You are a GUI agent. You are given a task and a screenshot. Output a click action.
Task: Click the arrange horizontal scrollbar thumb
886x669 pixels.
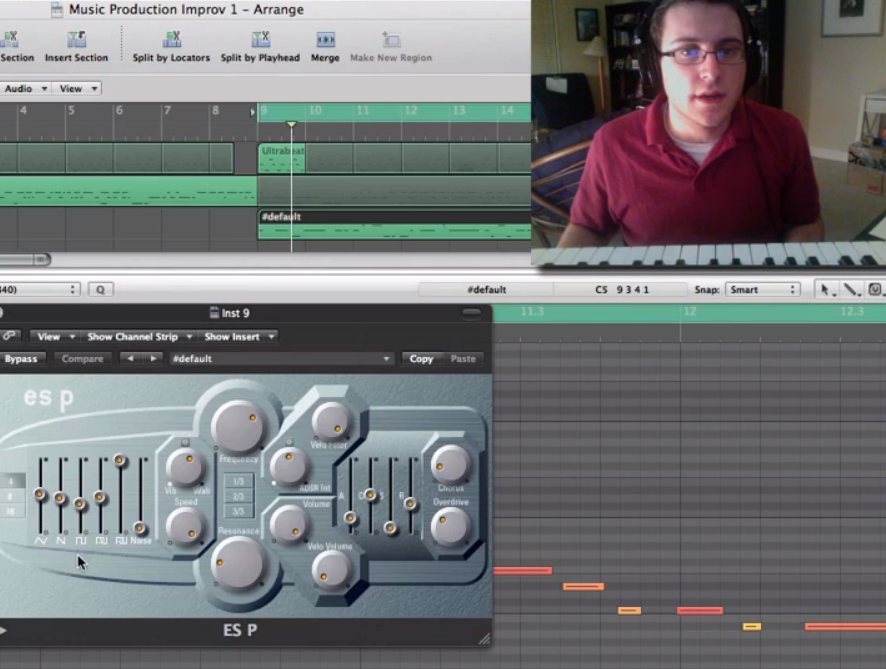click(24, 259)
